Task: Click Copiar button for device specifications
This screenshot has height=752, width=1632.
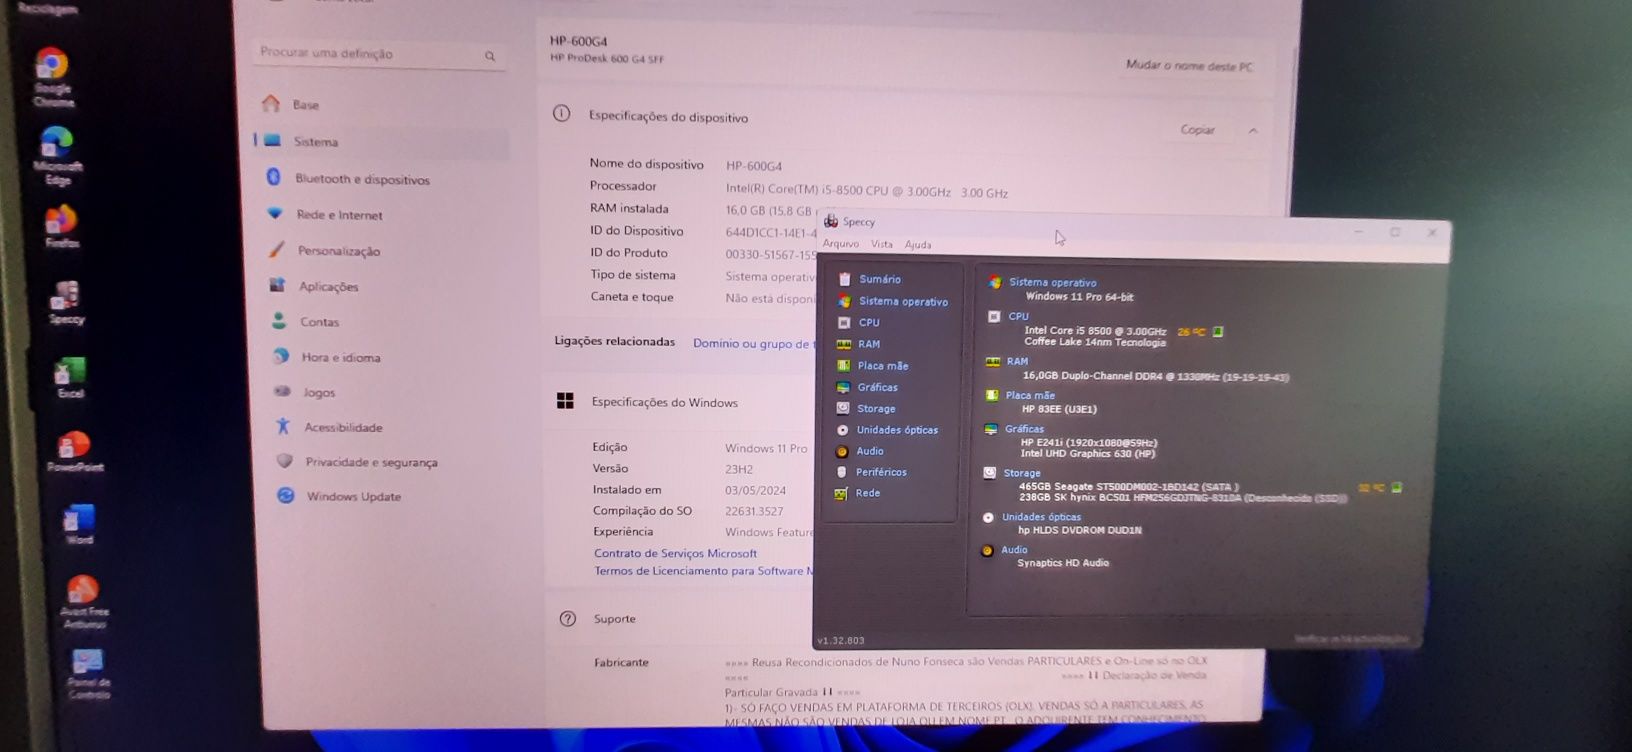Action: (x=1197, y=130)
